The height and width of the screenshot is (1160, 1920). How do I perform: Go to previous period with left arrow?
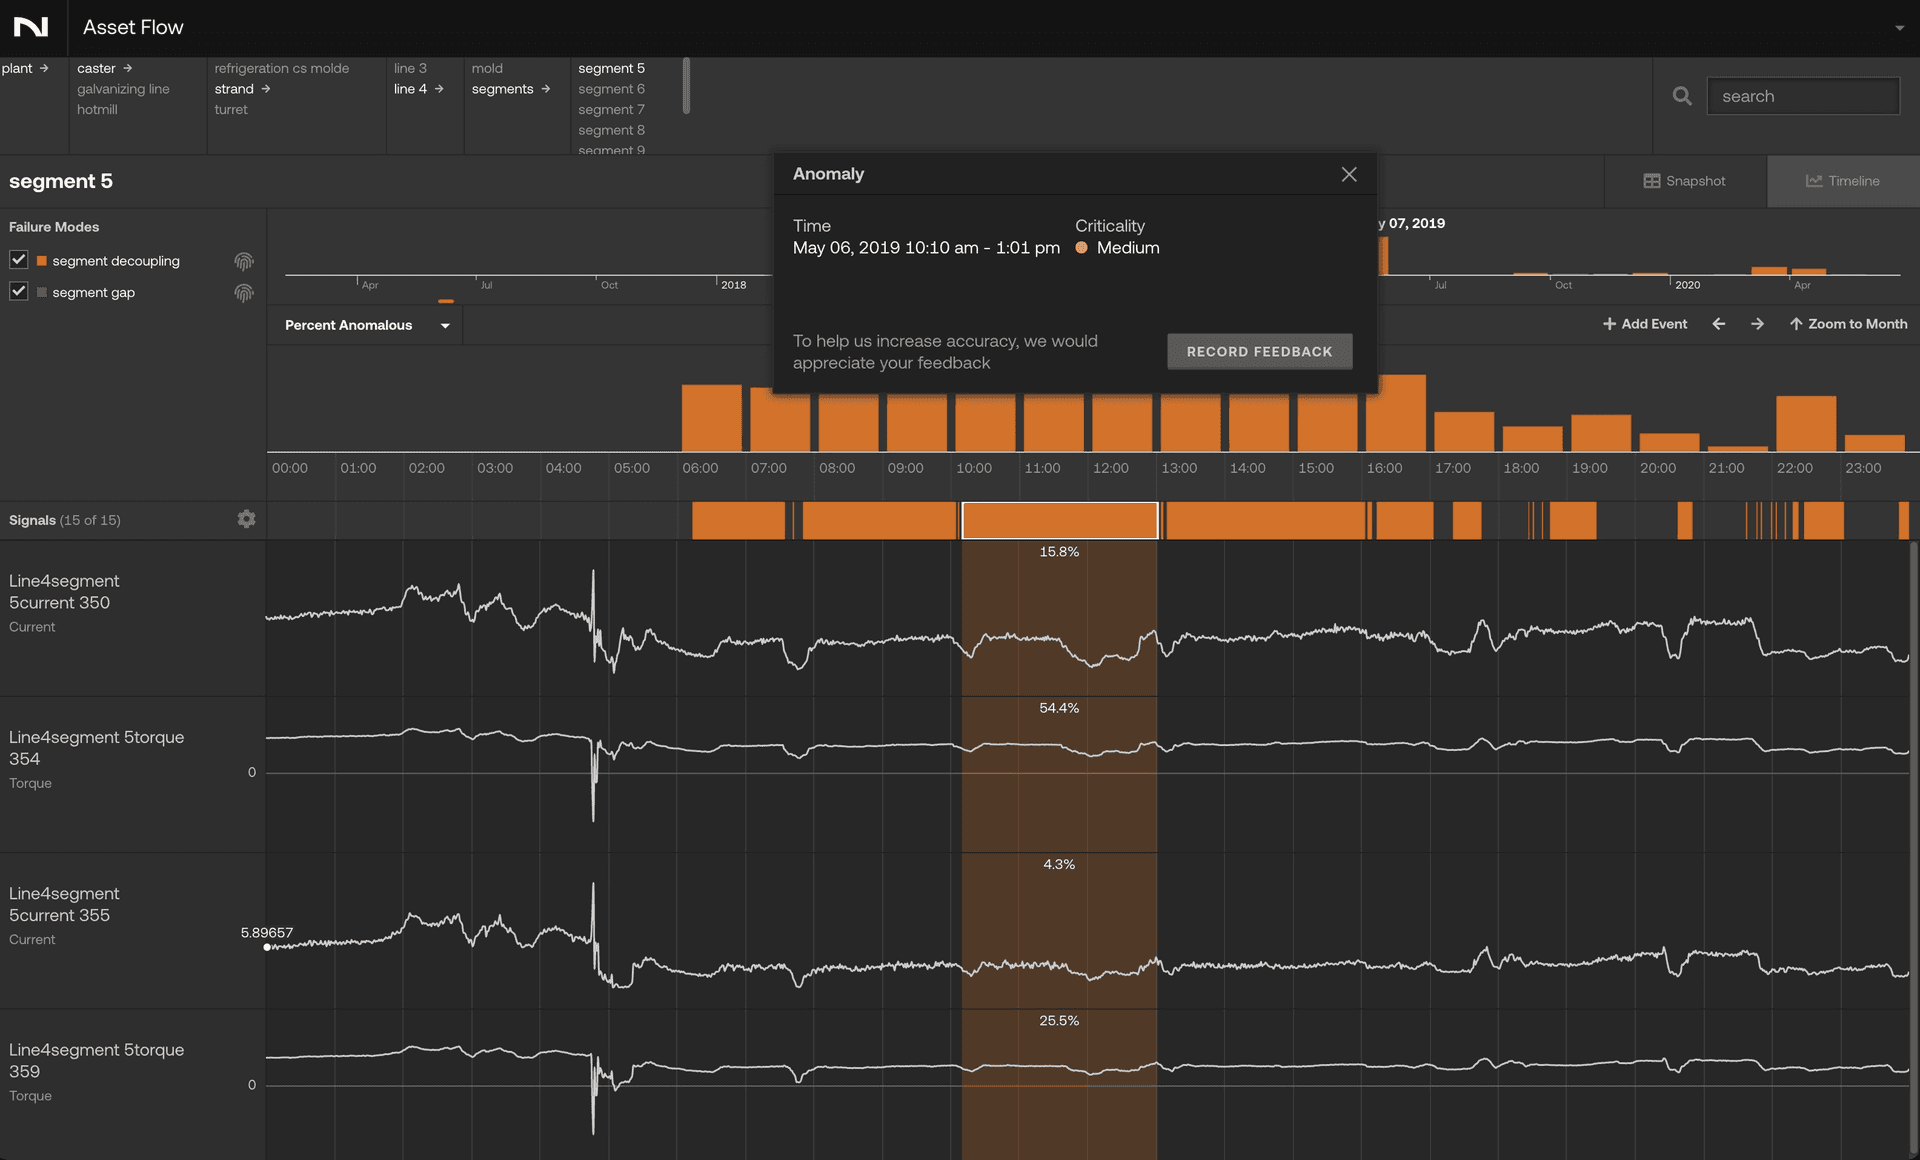click(1719, 324)
